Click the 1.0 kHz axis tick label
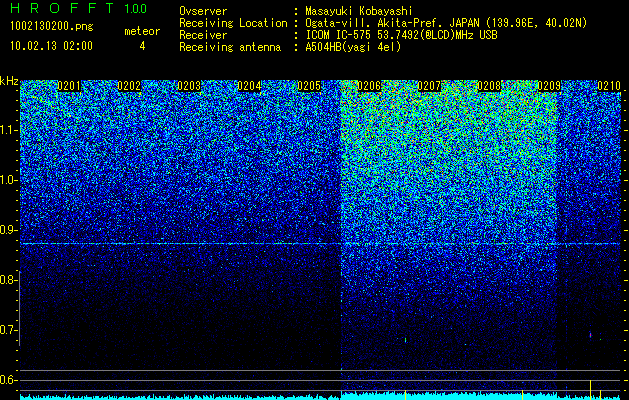 8,180
